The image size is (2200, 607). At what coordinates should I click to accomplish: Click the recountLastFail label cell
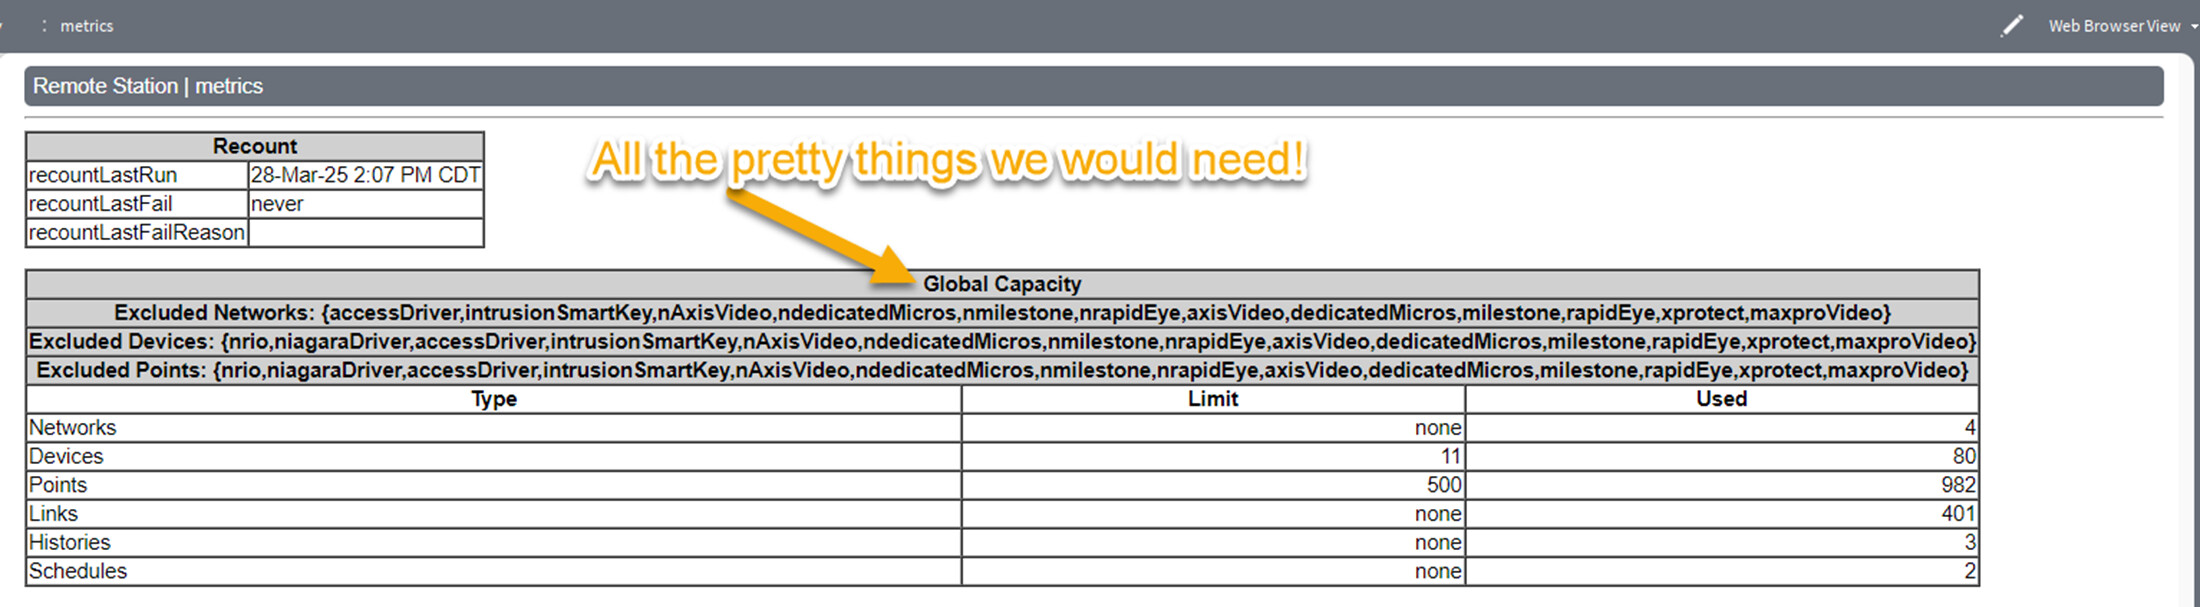(x=100, y=204)
